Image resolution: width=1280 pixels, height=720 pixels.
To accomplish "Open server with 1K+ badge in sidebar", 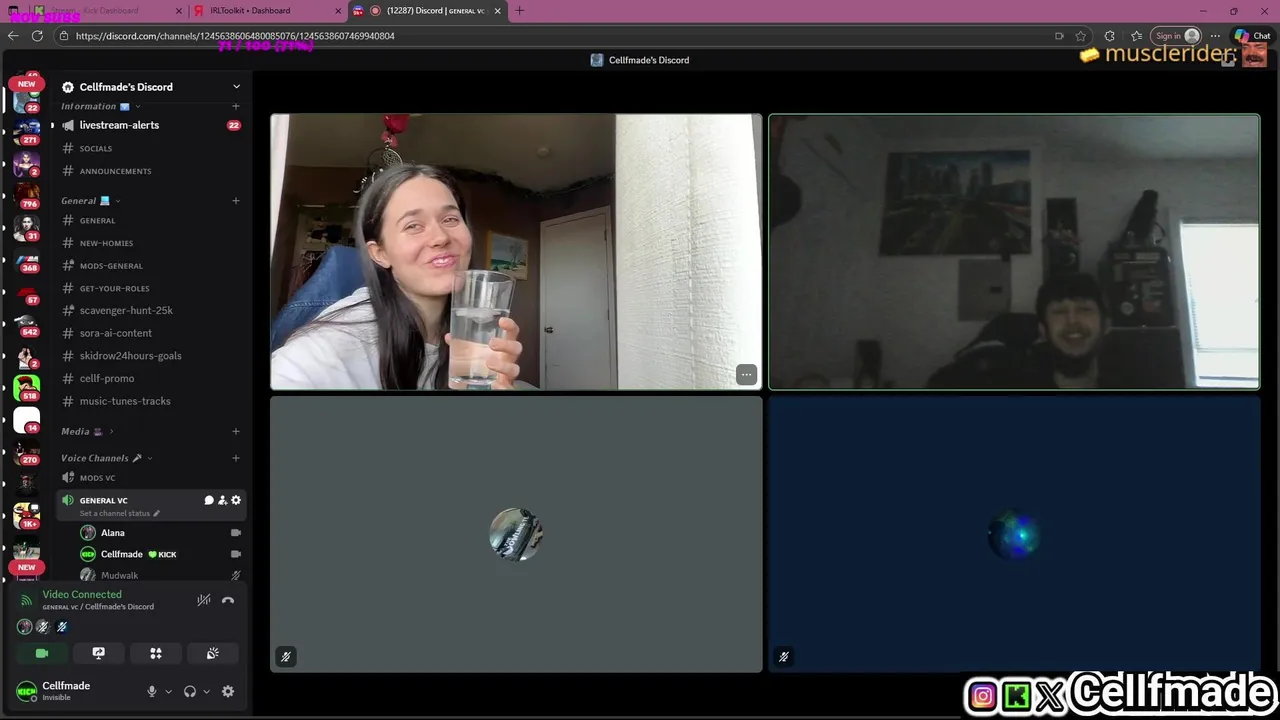I will point(27,514).
